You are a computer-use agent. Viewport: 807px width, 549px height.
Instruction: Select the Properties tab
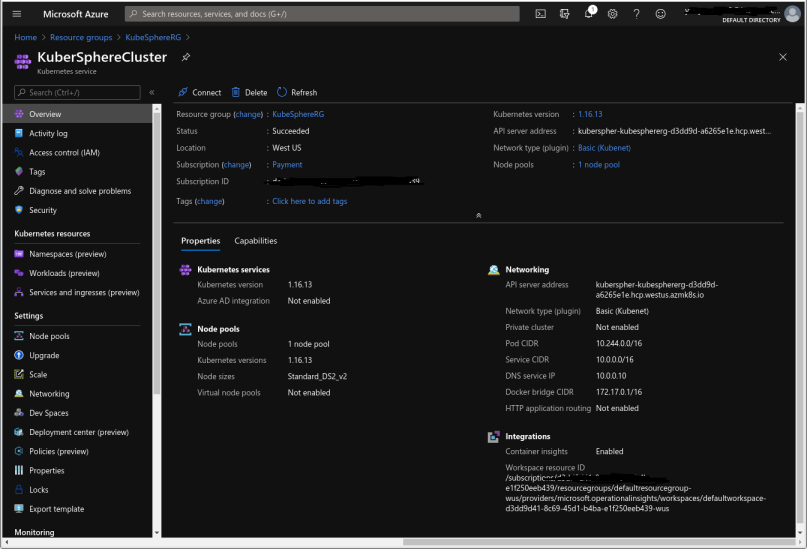(200, 241)
